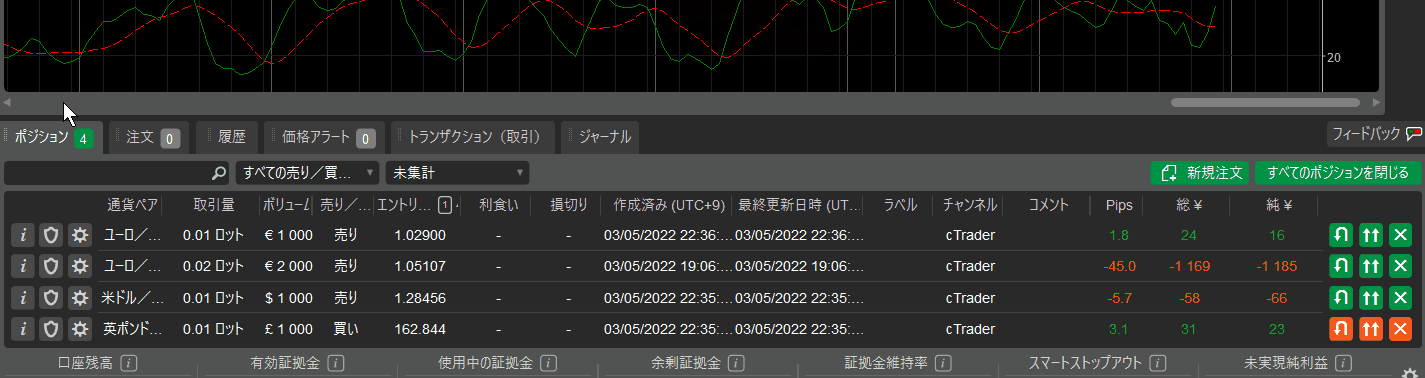Reverse the 英ポンド buy position

click(x=1341, y=328)
